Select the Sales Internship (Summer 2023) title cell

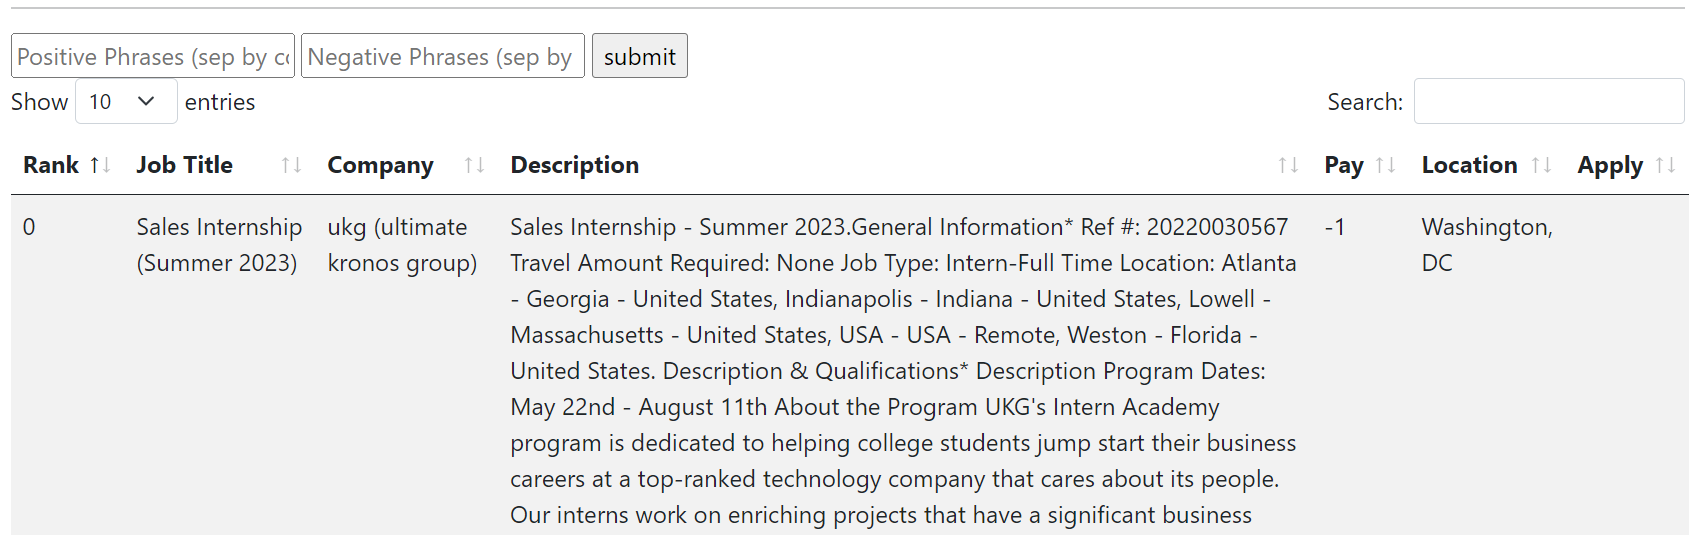tap(219, 245)
